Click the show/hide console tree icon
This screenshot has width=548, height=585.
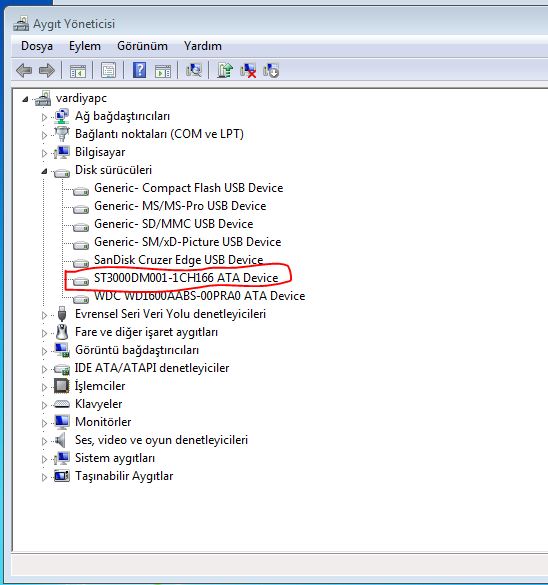pos(78,71)
